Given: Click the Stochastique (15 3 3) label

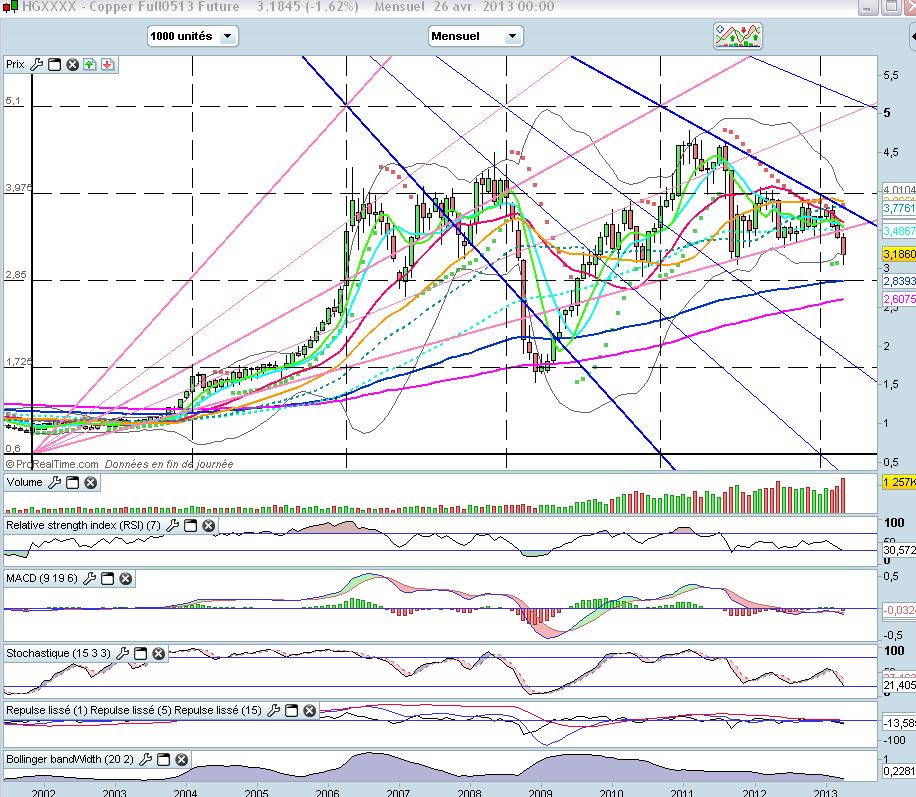Looking at the screenshot, I should [x=58, y=653].
